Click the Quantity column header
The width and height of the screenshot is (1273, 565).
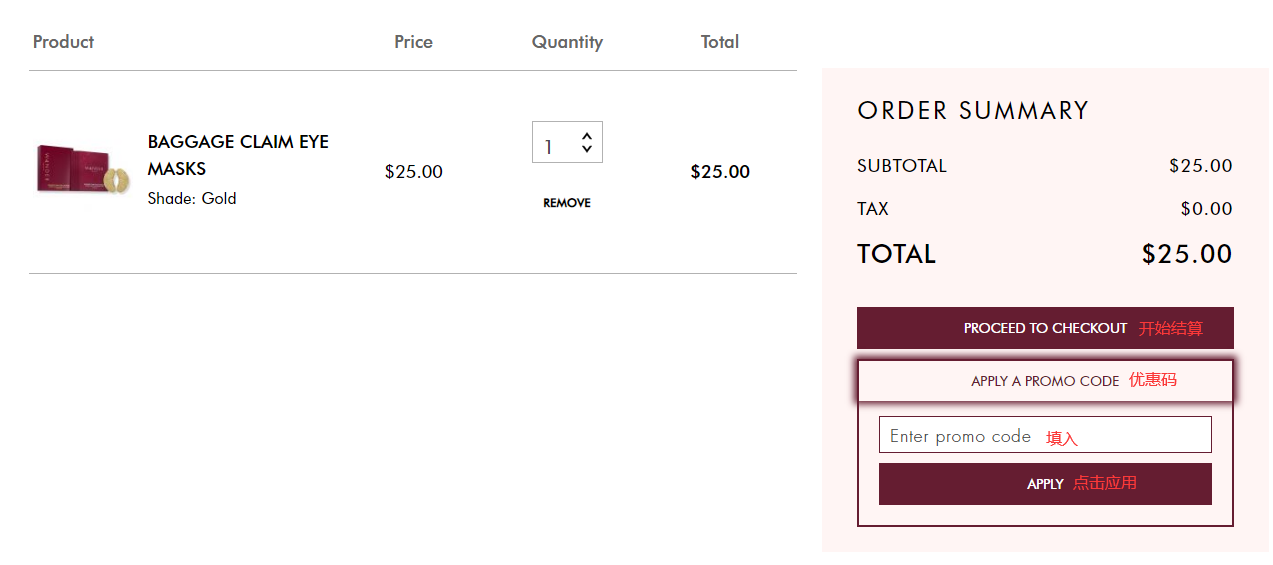567,42
